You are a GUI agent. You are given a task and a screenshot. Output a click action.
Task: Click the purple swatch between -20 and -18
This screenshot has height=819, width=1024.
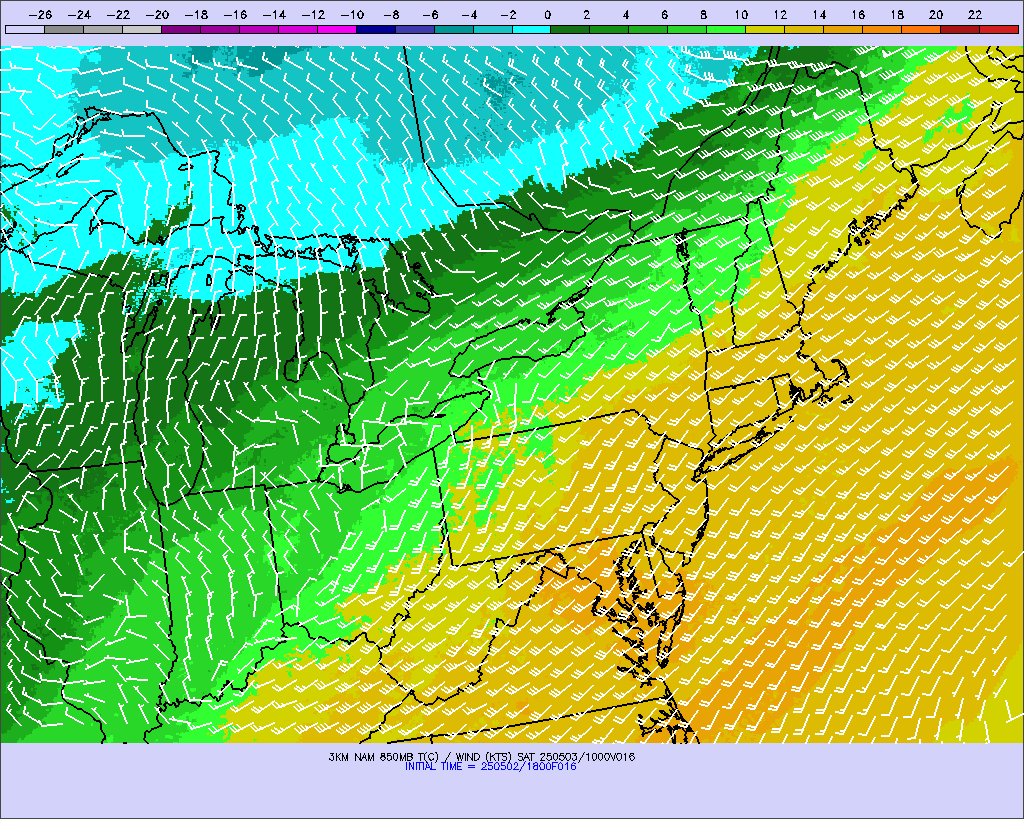[x=181, y=29]
